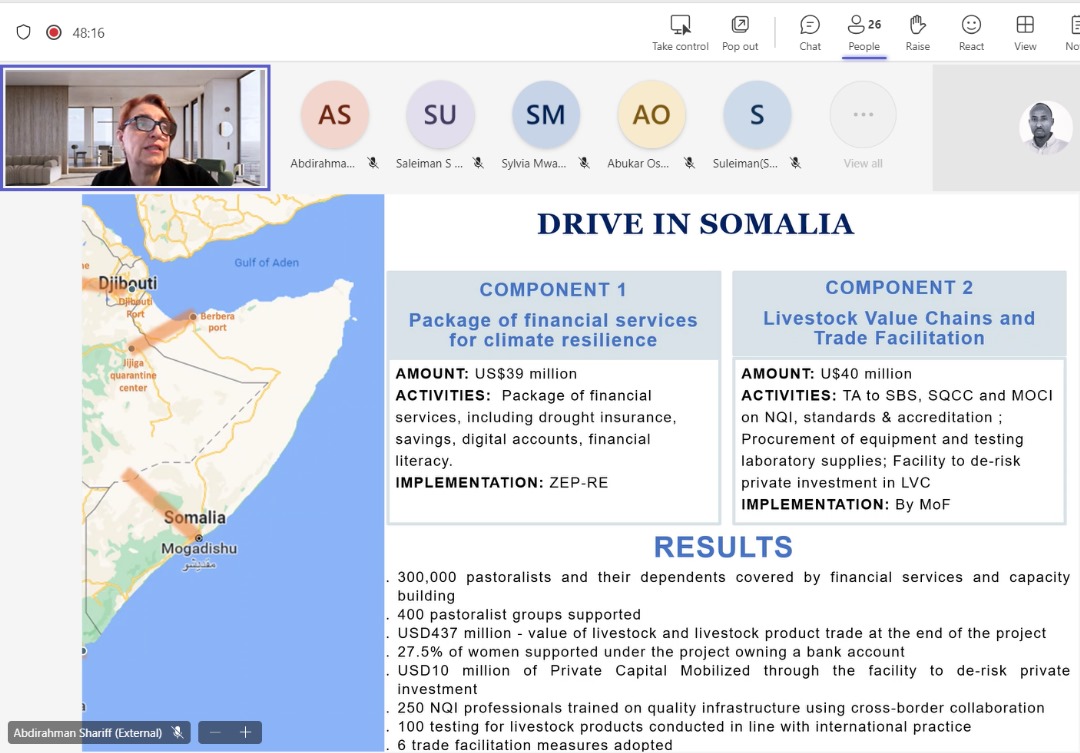
Task: Click the DRIVE IN SOMALIA slide title
Action: [696, 224]
